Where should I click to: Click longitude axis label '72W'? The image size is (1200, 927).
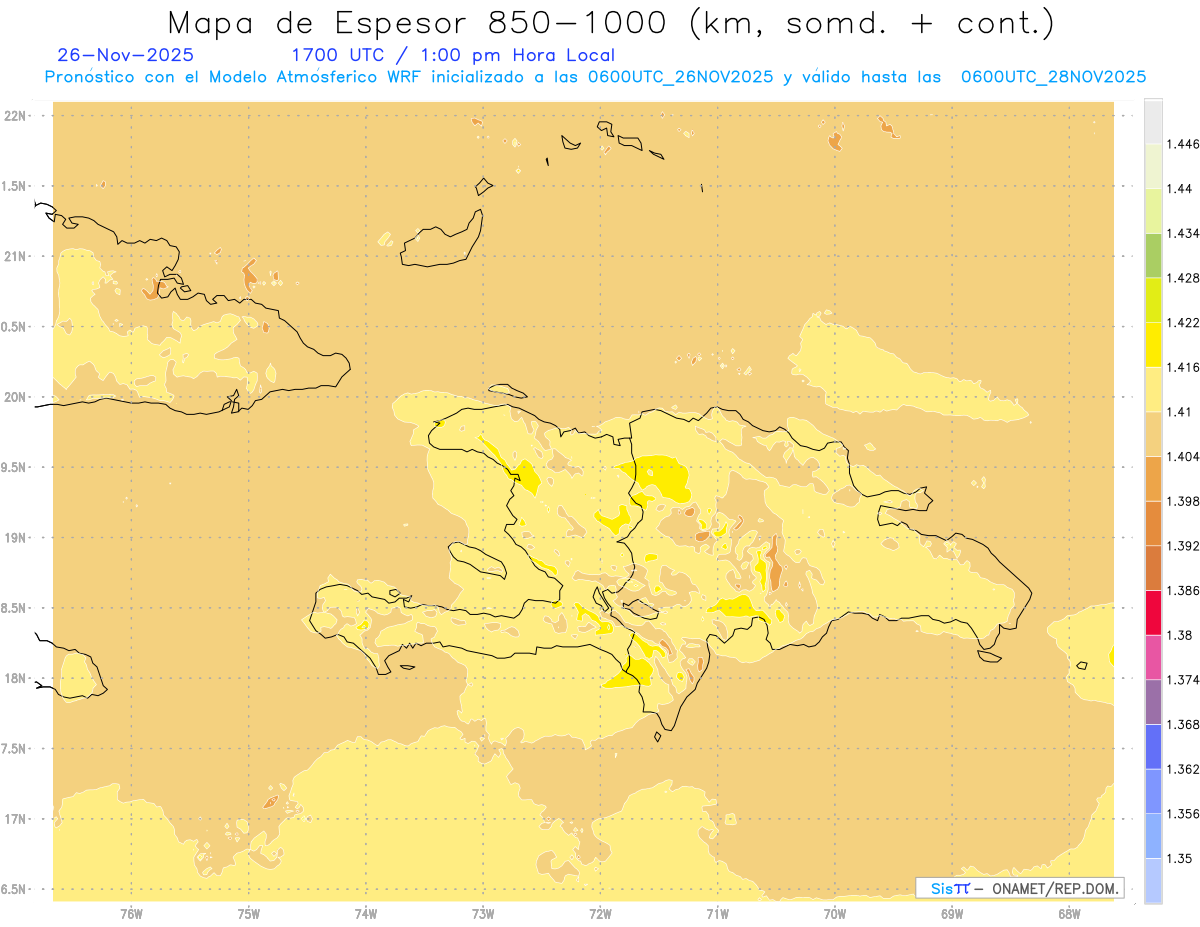pos(600,914)
